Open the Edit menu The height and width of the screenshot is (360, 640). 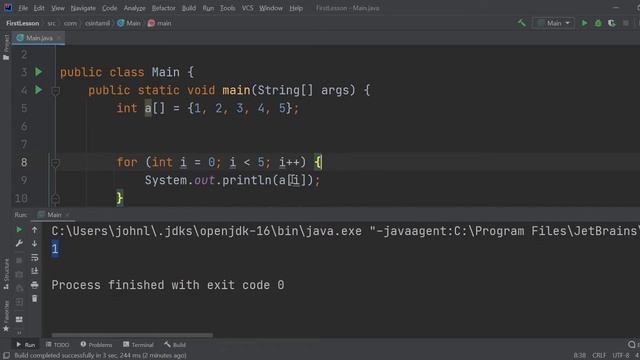coord(39,8)
